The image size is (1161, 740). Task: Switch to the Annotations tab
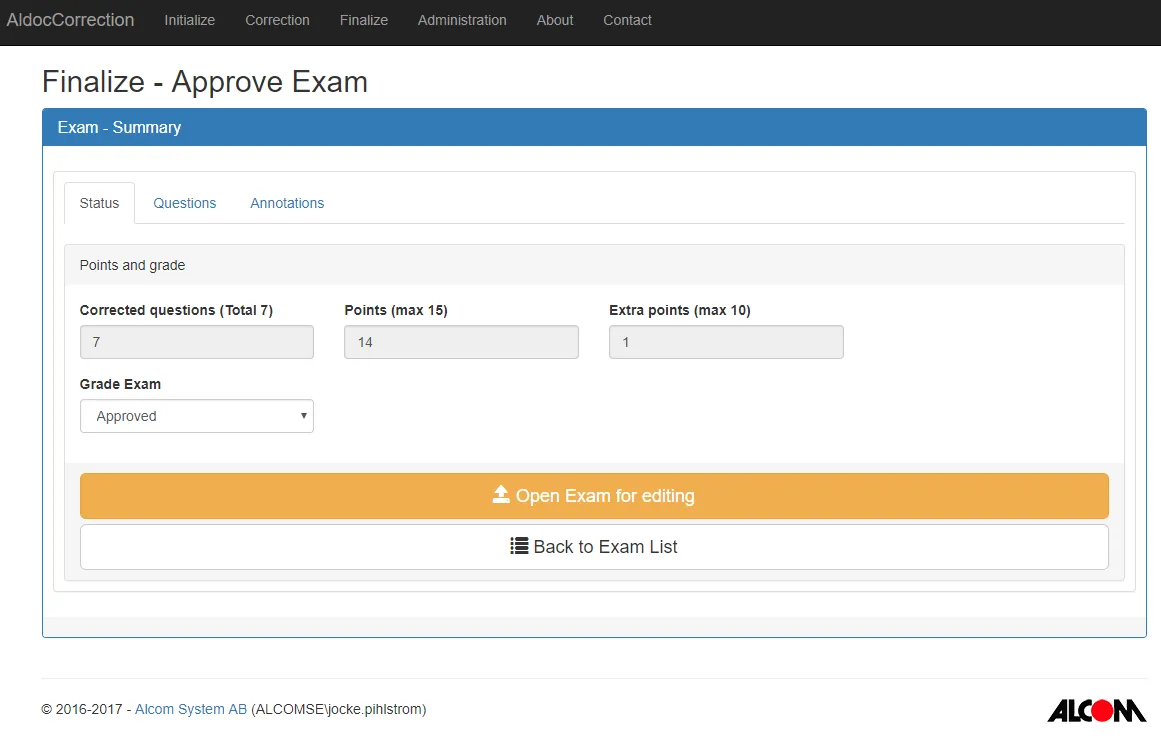tap(287, 203)
